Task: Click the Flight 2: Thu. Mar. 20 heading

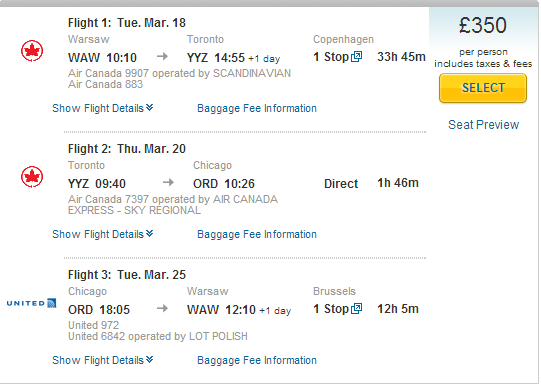Action: 127,149
